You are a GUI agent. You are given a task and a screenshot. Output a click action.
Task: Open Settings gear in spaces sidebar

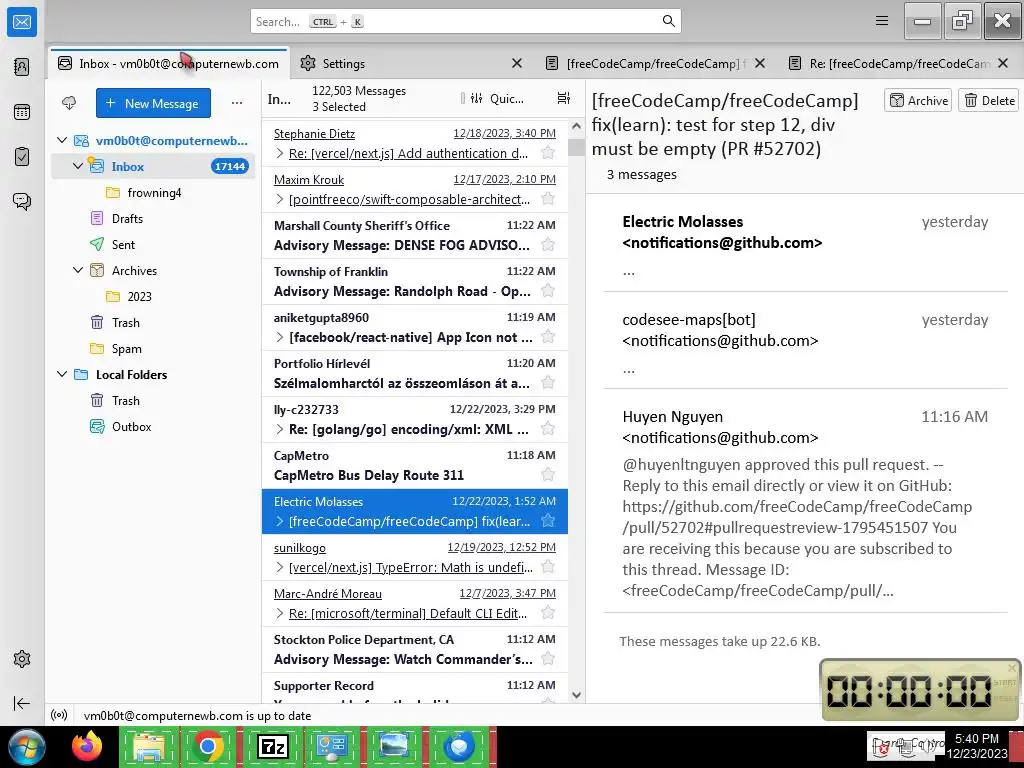pyautogui.click(x=22, y=659)
